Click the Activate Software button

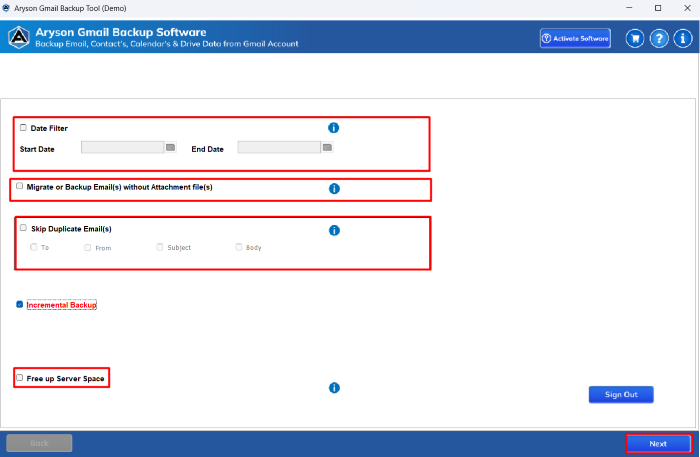click(575, 38)
